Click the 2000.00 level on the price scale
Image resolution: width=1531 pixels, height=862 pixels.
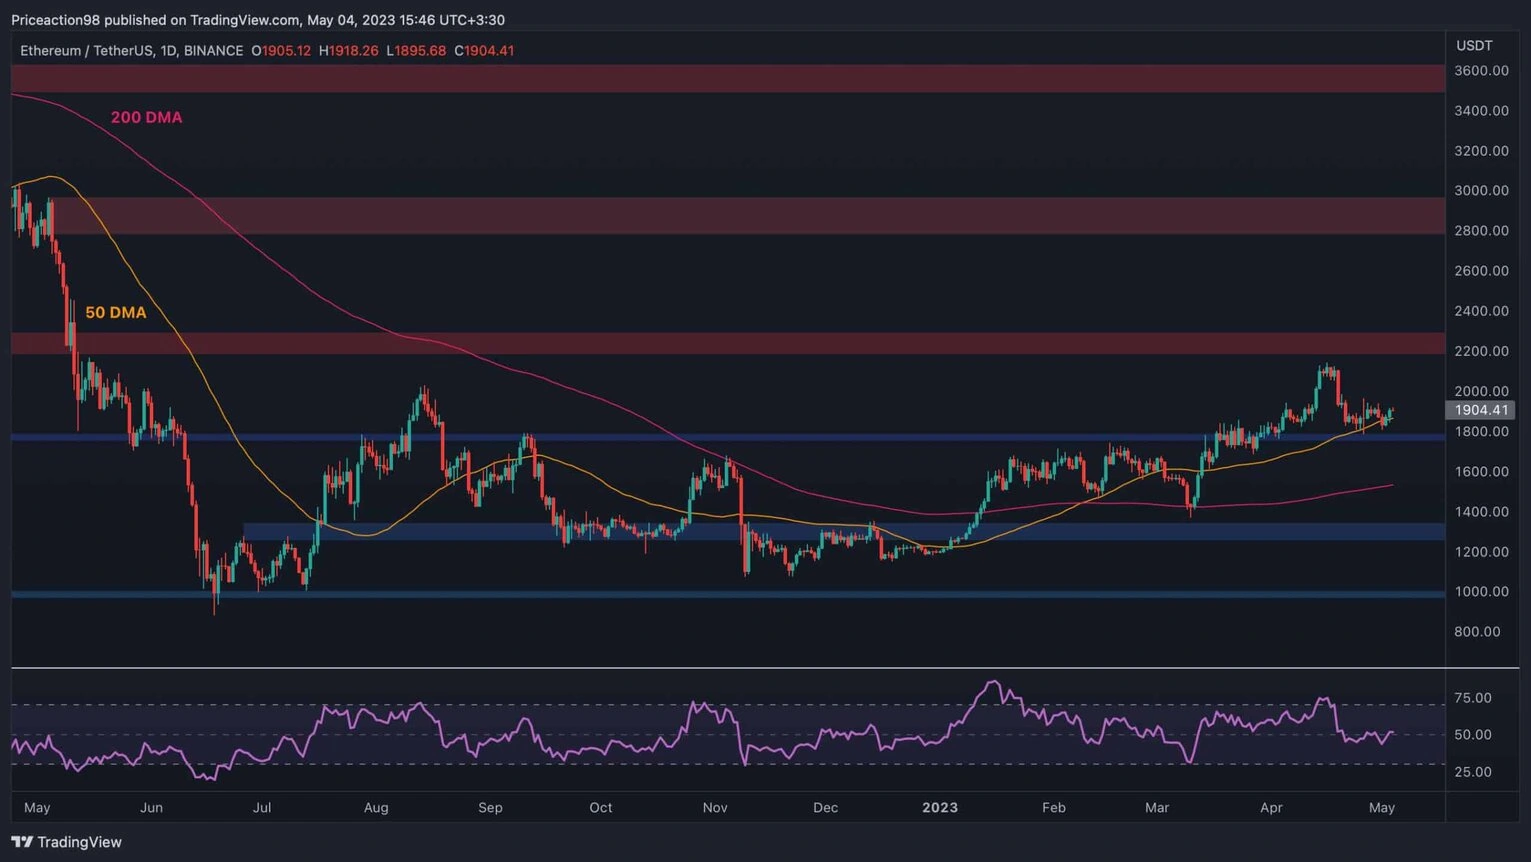coord(1482,391)
